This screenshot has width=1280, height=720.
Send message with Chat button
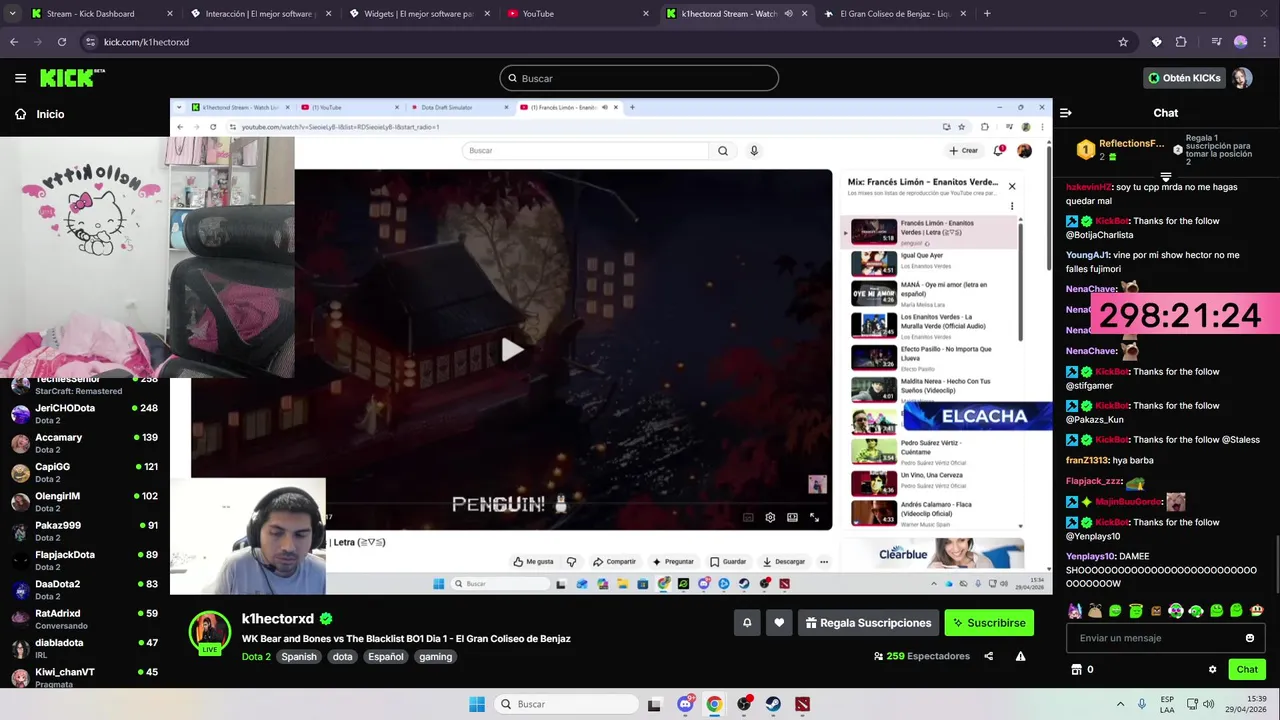[x=1247, y=669]
